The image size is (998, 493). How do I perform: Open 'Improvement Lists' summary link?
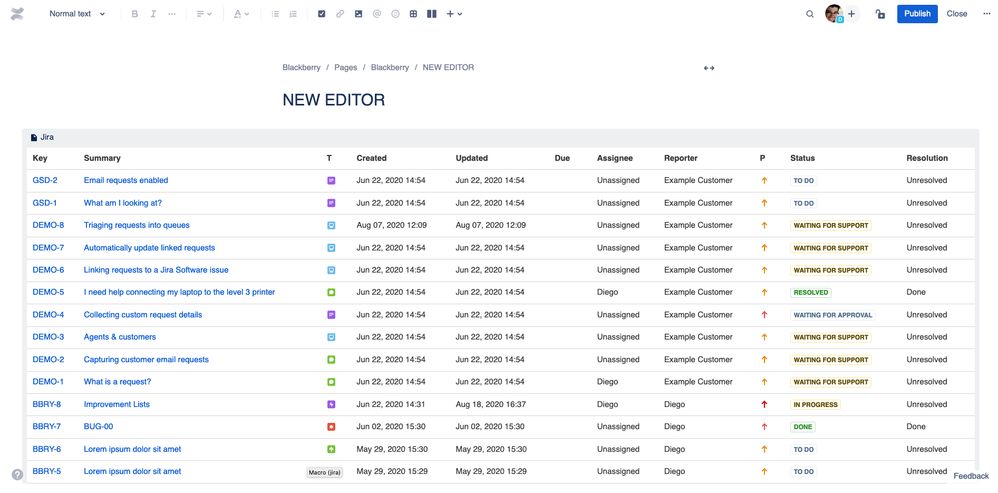click(x=117, y=405)
